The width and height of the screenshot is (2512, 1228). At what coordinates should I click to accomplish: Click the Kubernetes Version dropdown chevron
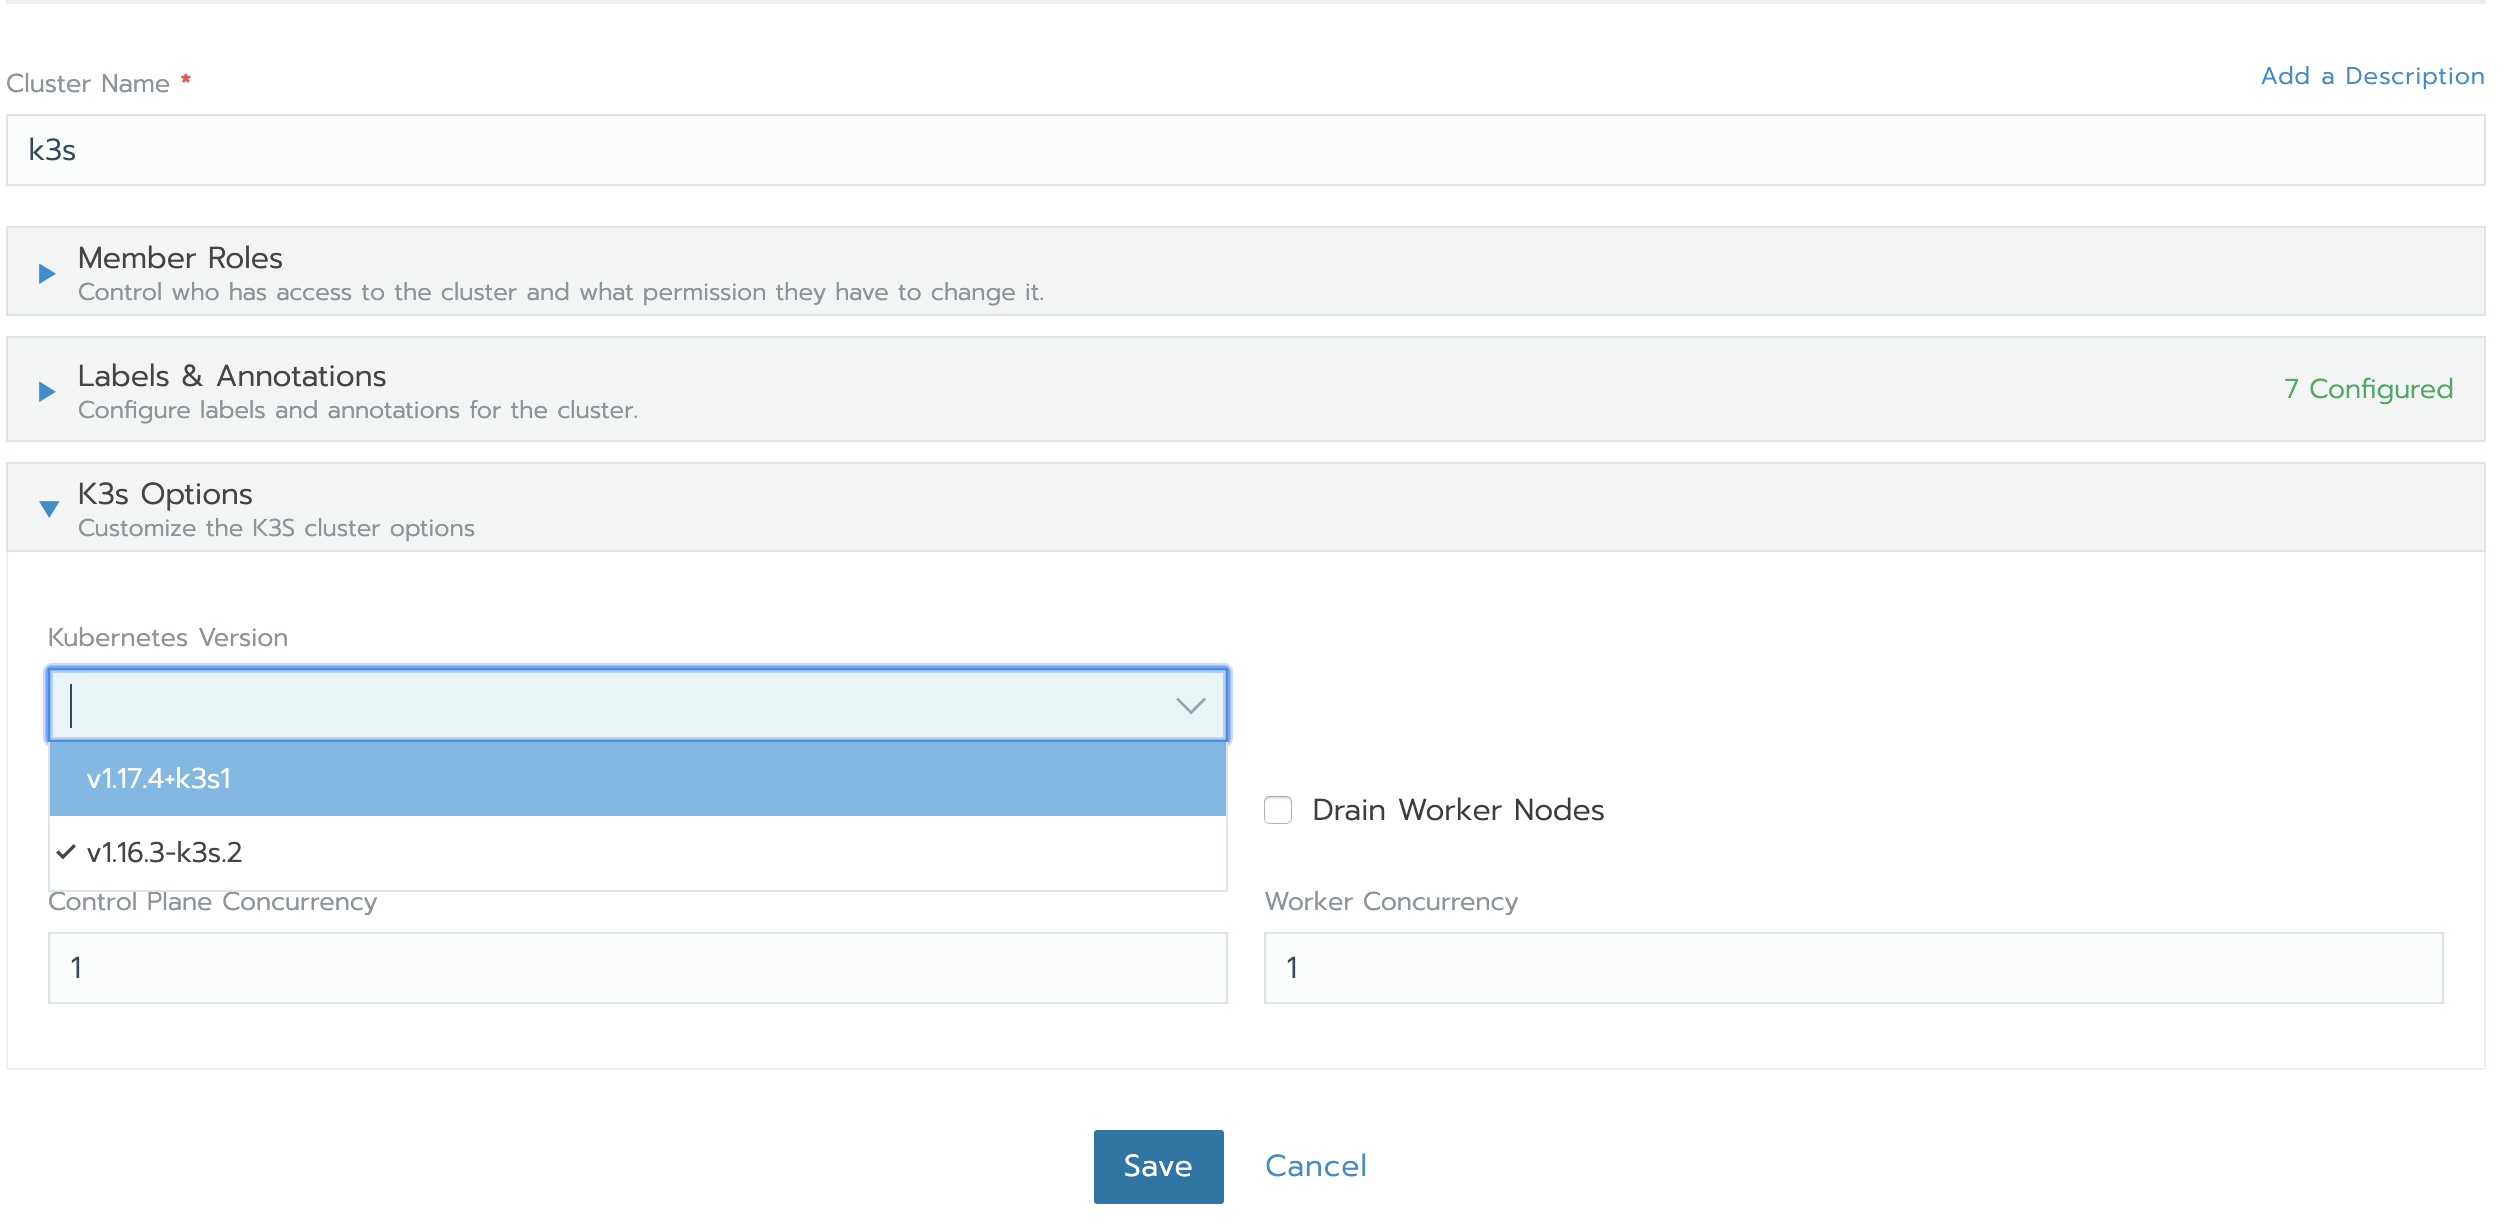tap(1190, 706)
